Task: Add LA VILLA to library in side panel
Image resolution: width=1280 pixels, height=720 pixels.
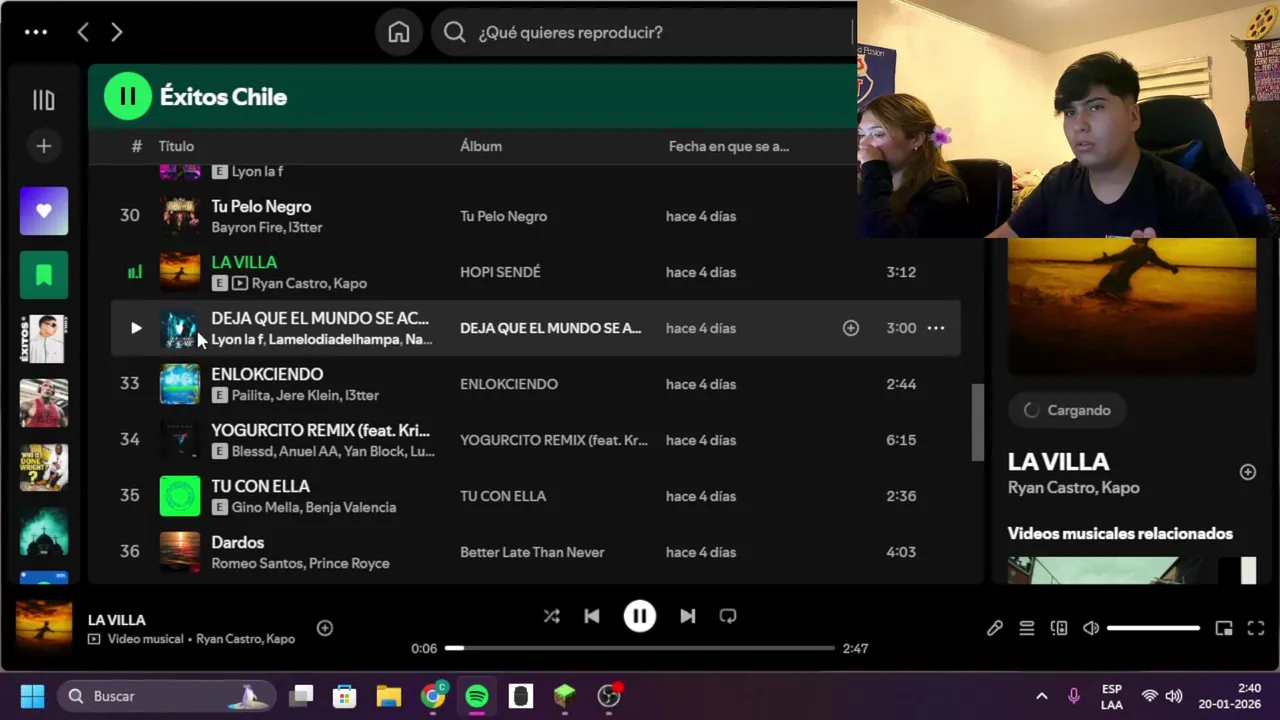Action: [1248, 472]
